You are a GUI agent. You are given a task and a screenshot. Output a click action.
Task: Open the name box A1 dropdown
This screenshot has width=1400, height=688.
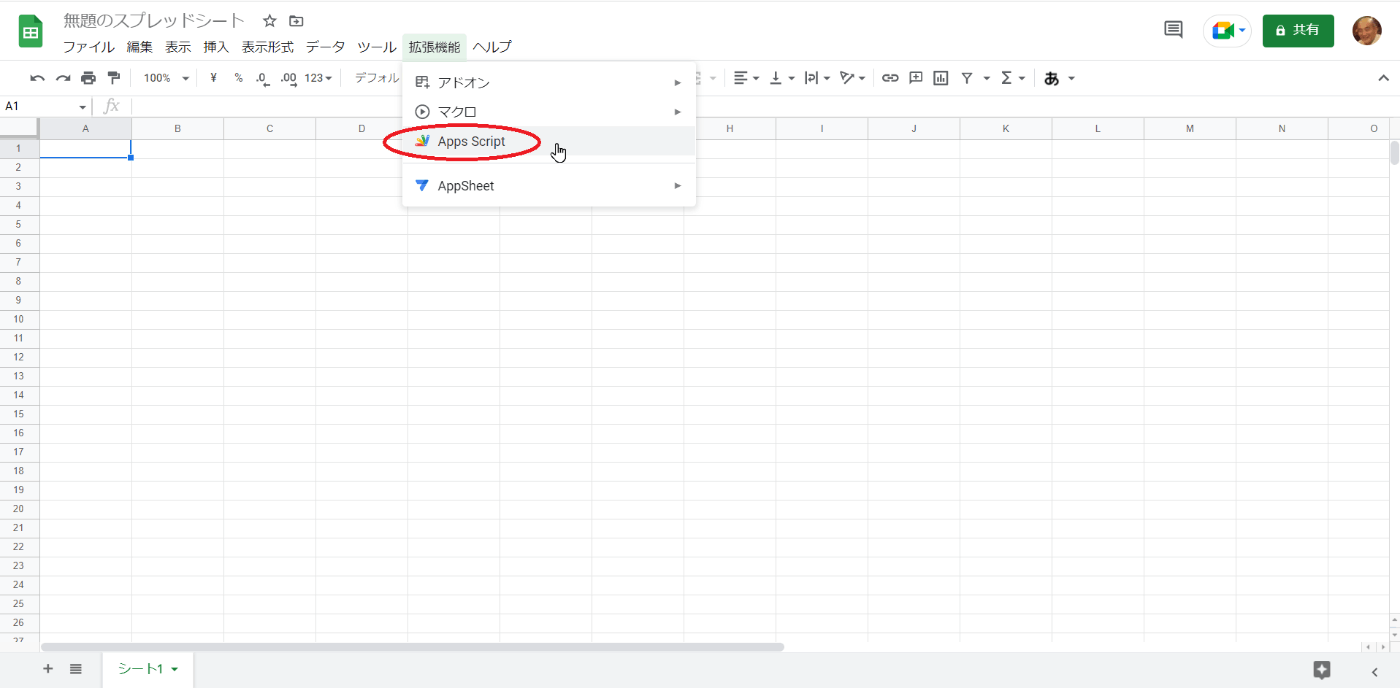click(83, 107)
